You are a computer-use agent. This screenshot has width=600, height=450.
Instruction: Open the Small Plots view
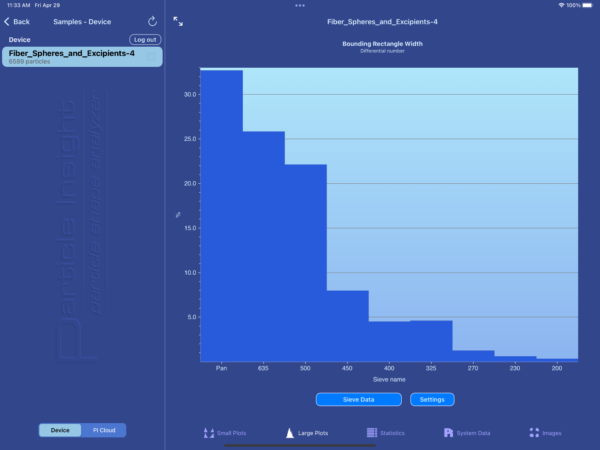pyautogui.click(x=225, y=433)
